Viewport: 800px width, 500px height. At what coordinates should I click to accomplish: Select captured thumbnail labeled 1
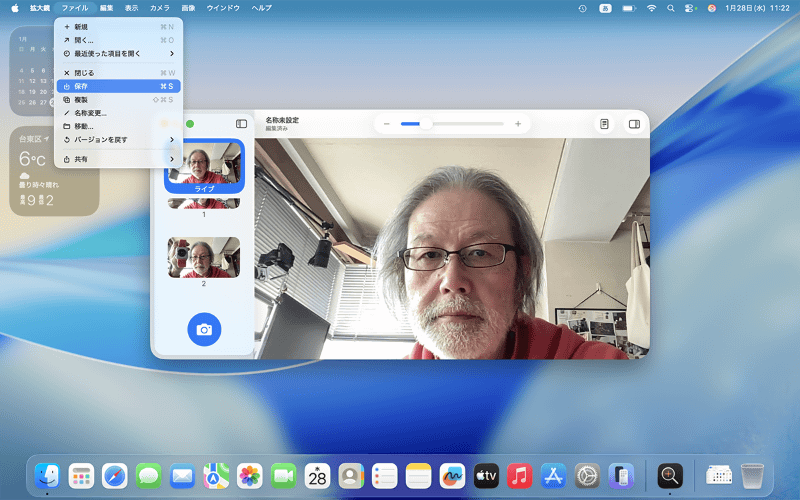[x=204, y=204]
